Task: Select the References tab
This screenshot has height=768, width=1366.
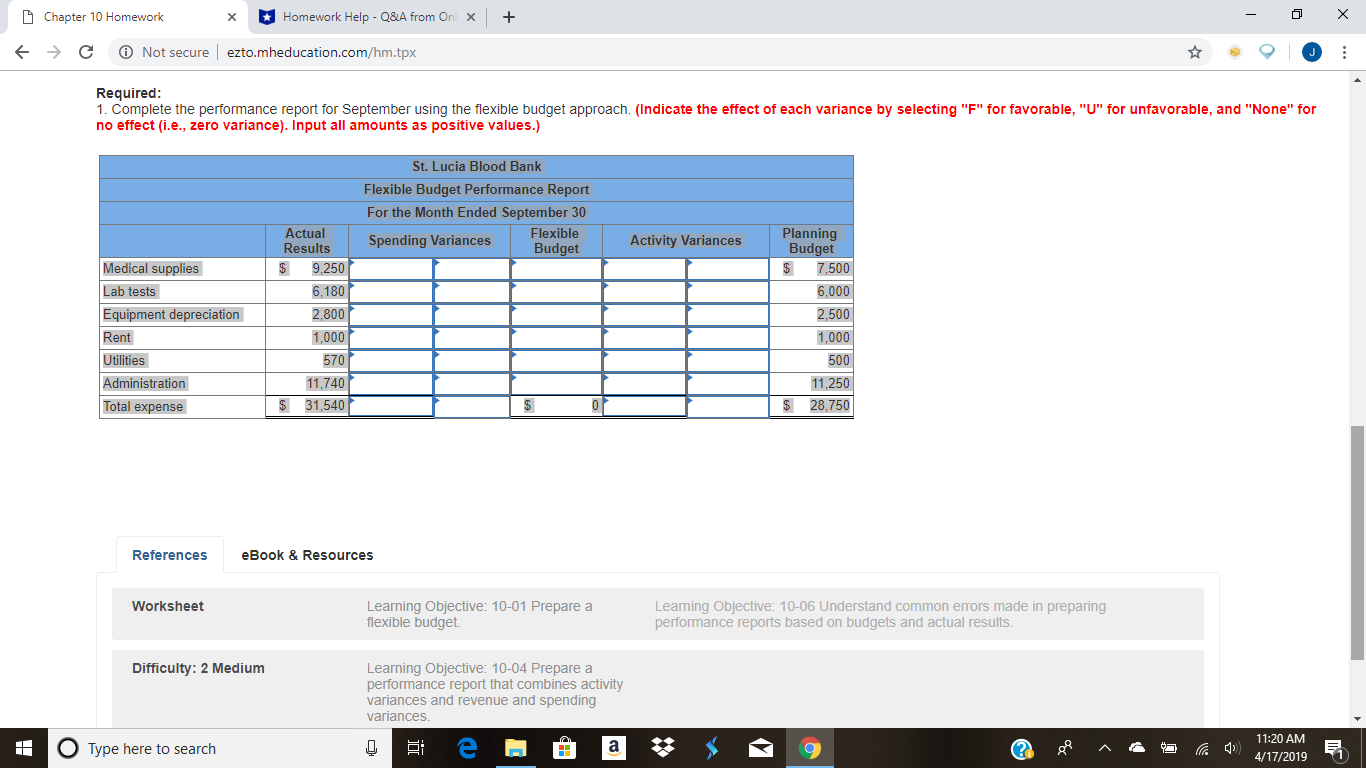Action: pyautogui.click(x=169, y=555)
